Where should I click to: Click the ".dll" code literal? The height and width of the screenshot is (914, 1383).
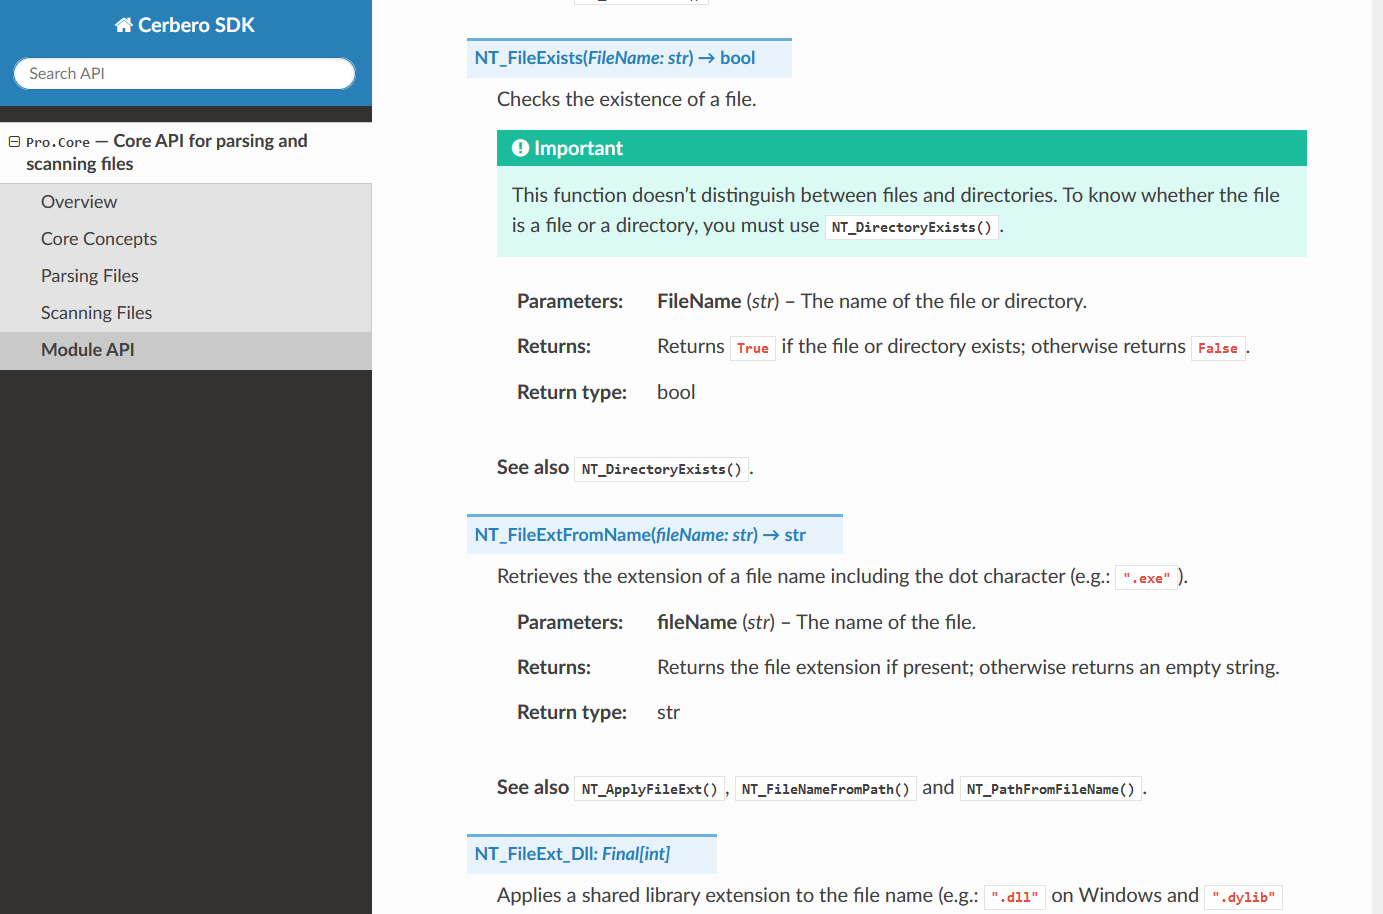click(1015, 897)
